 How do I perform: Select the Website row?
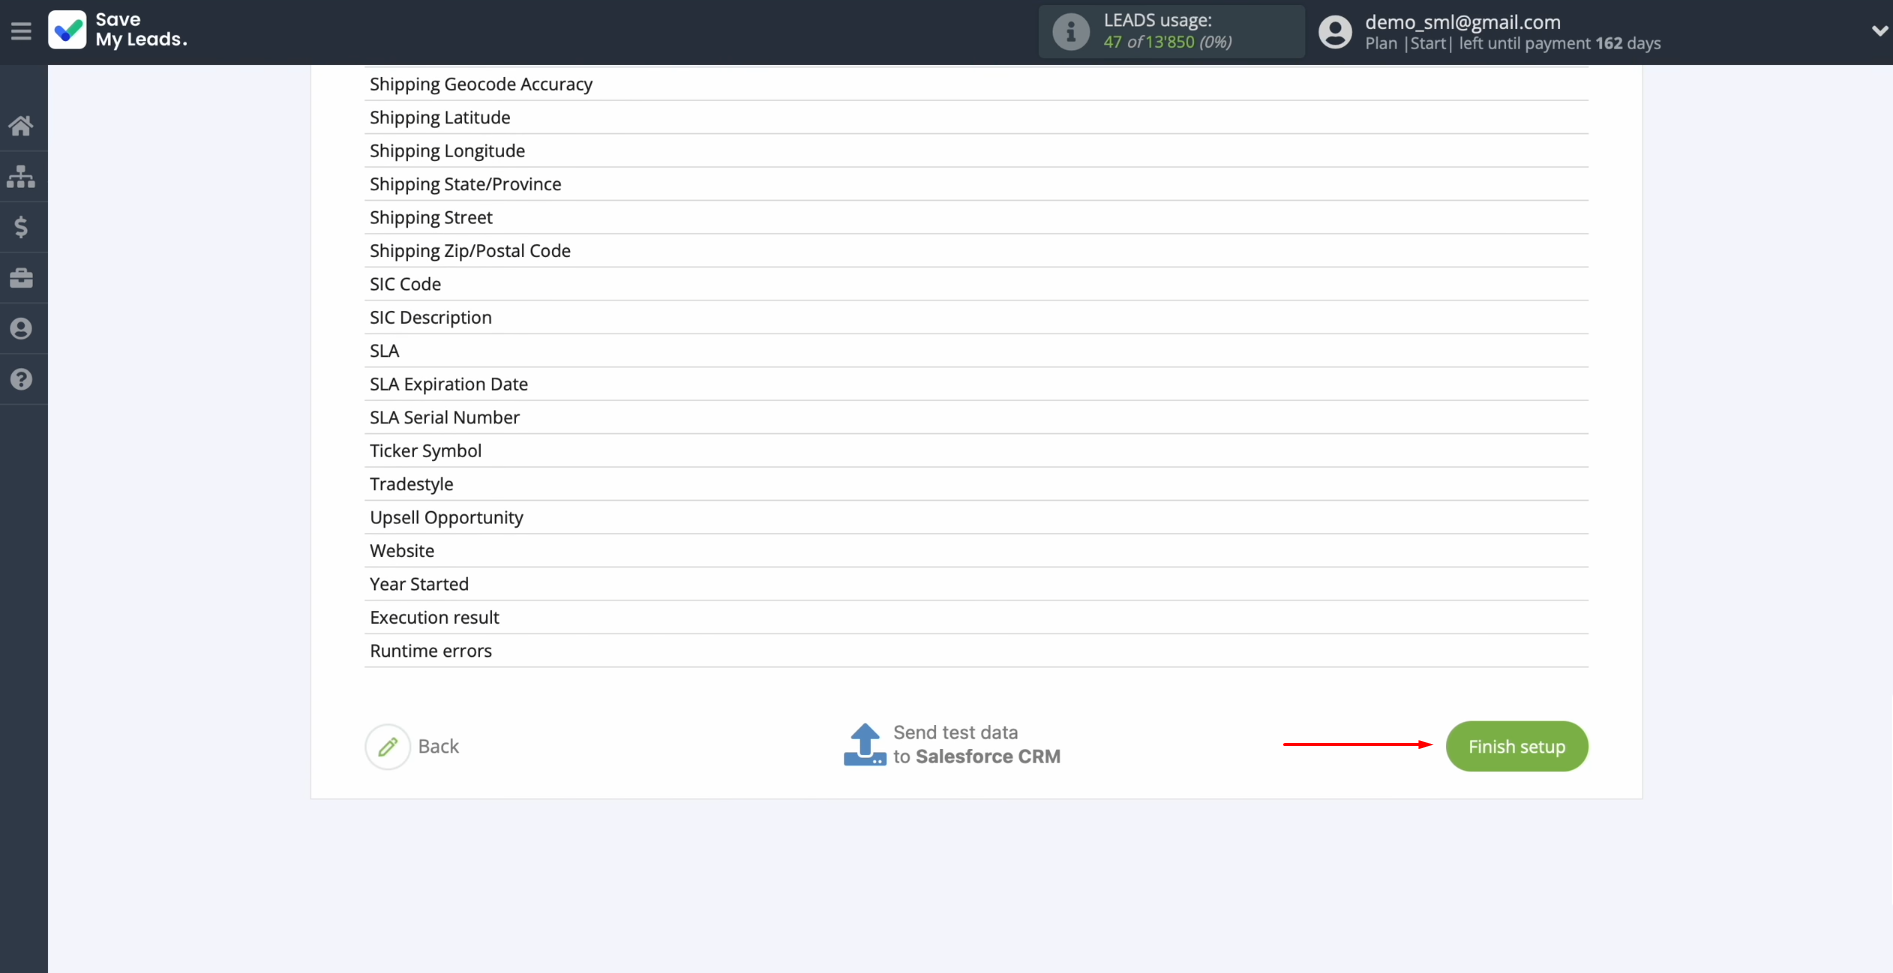(976, 550)
